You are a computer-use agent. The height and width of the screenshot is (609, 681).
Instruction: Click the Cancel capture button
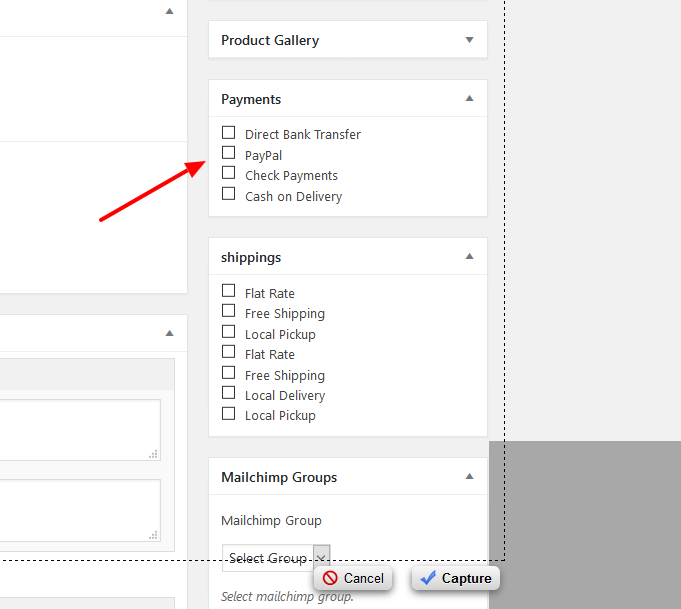coord(353,578)
